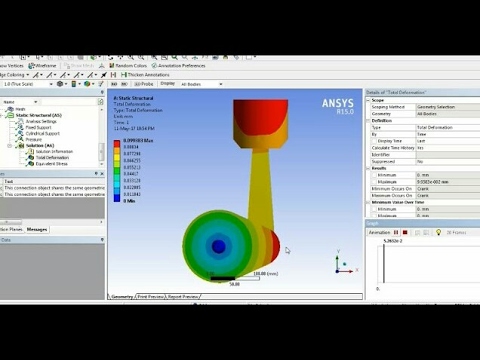Collapse the Results section in Details
The width and height of the screenshot is (480, 360).
[x=369, y=168]
